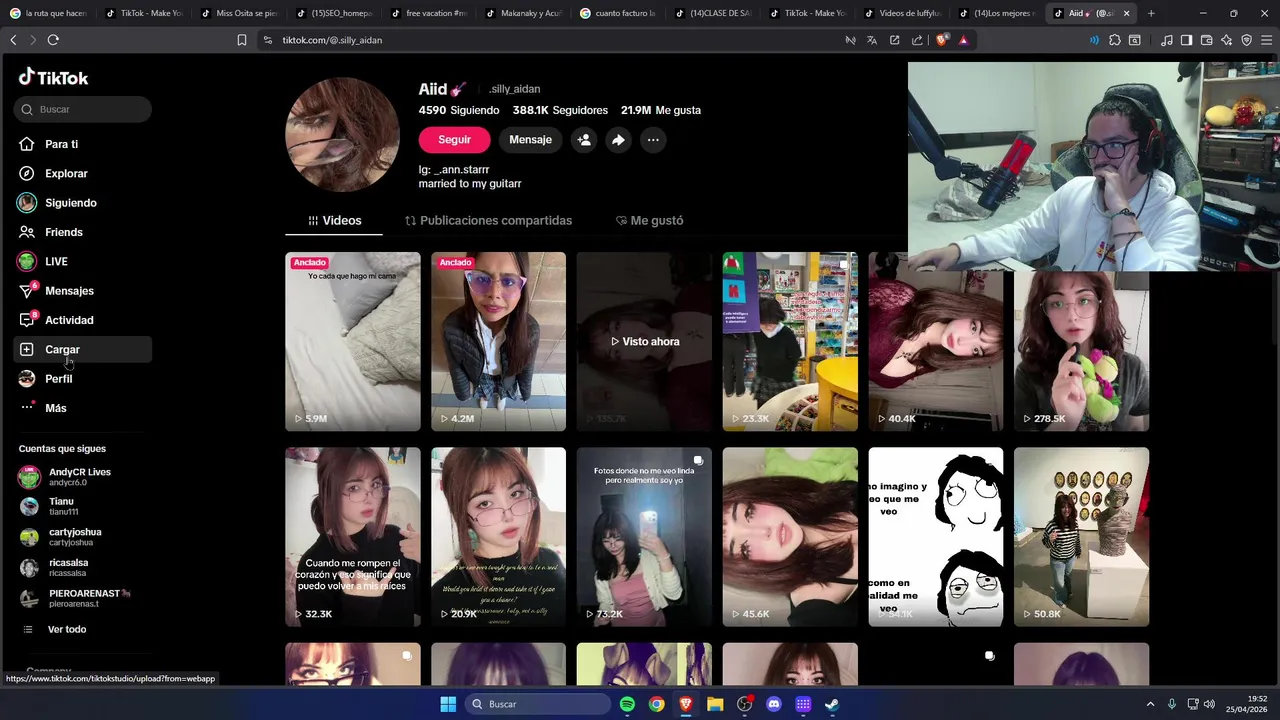This screenshot has height=720, width=1280.
Task: Open Spotify from the taskbar
Action: tap(627, 704)
